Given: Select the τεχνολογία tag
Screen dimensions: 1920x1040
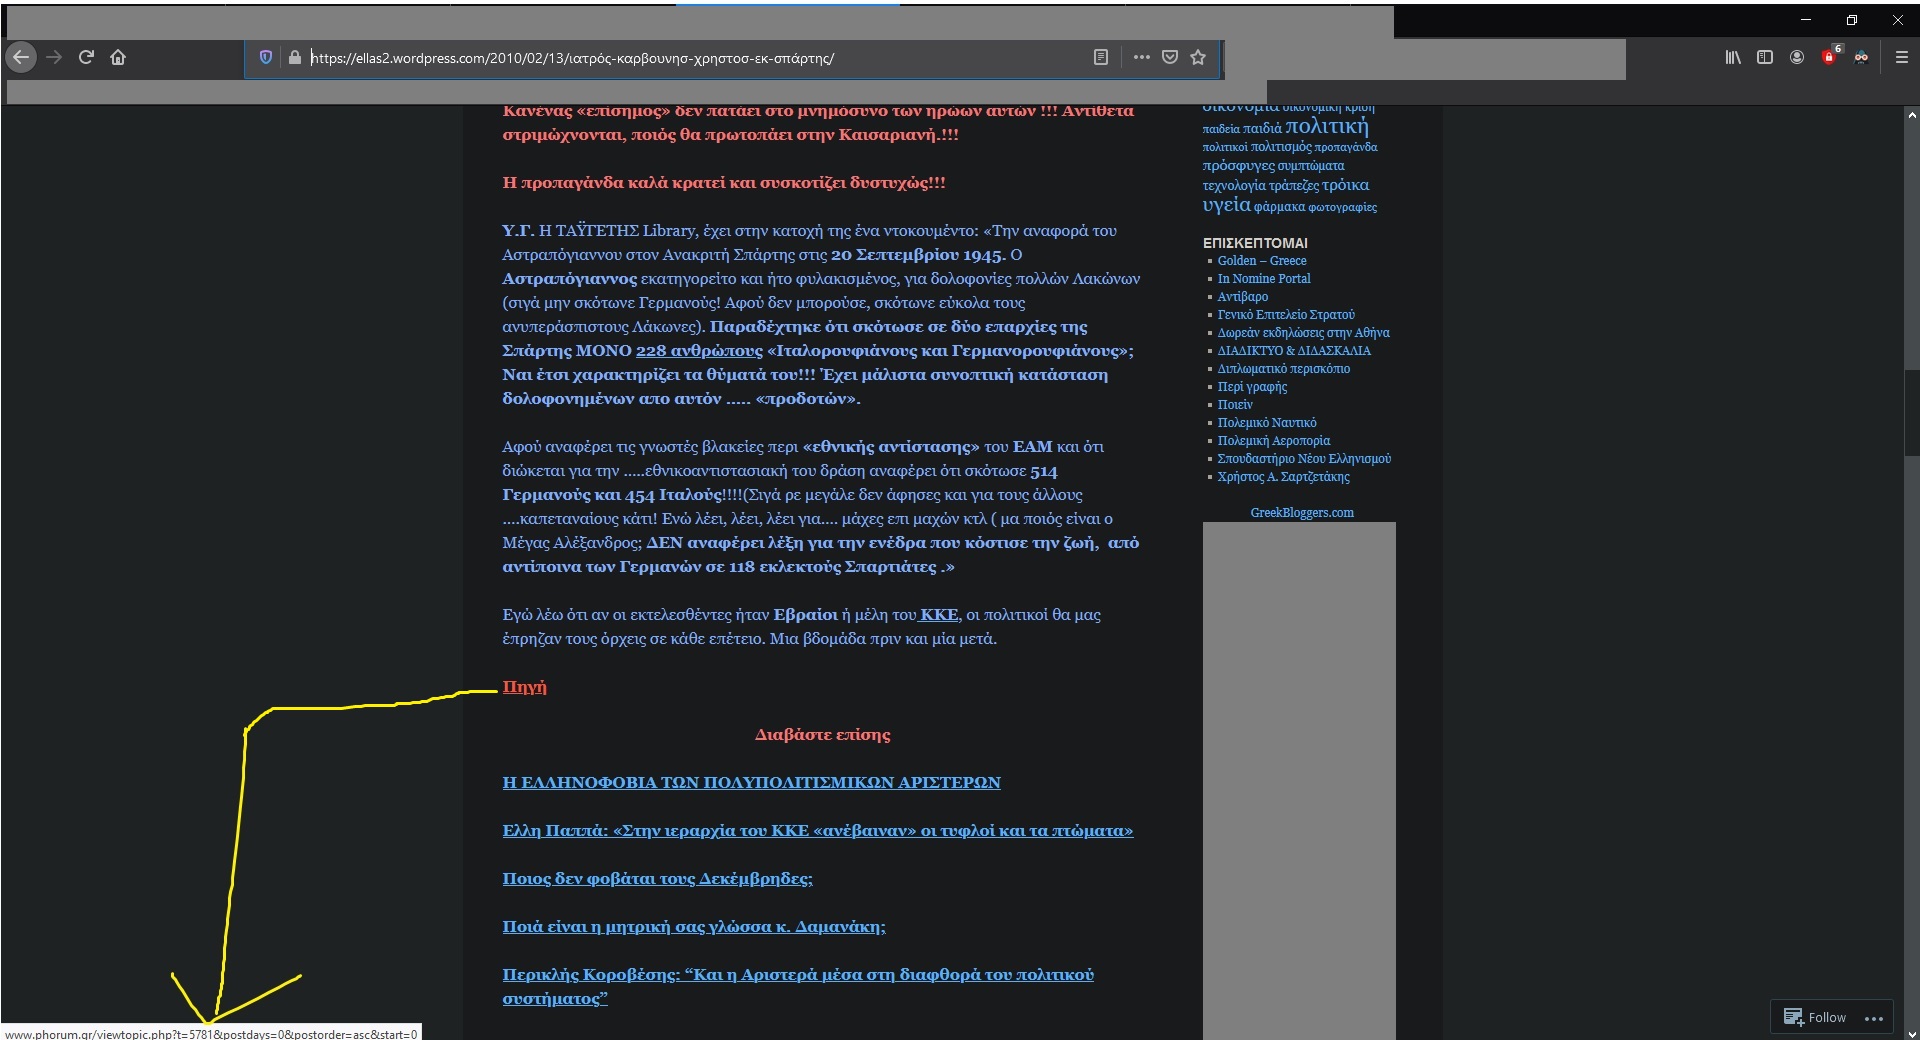Looking at the screenshot, I should click(1234, 186).
